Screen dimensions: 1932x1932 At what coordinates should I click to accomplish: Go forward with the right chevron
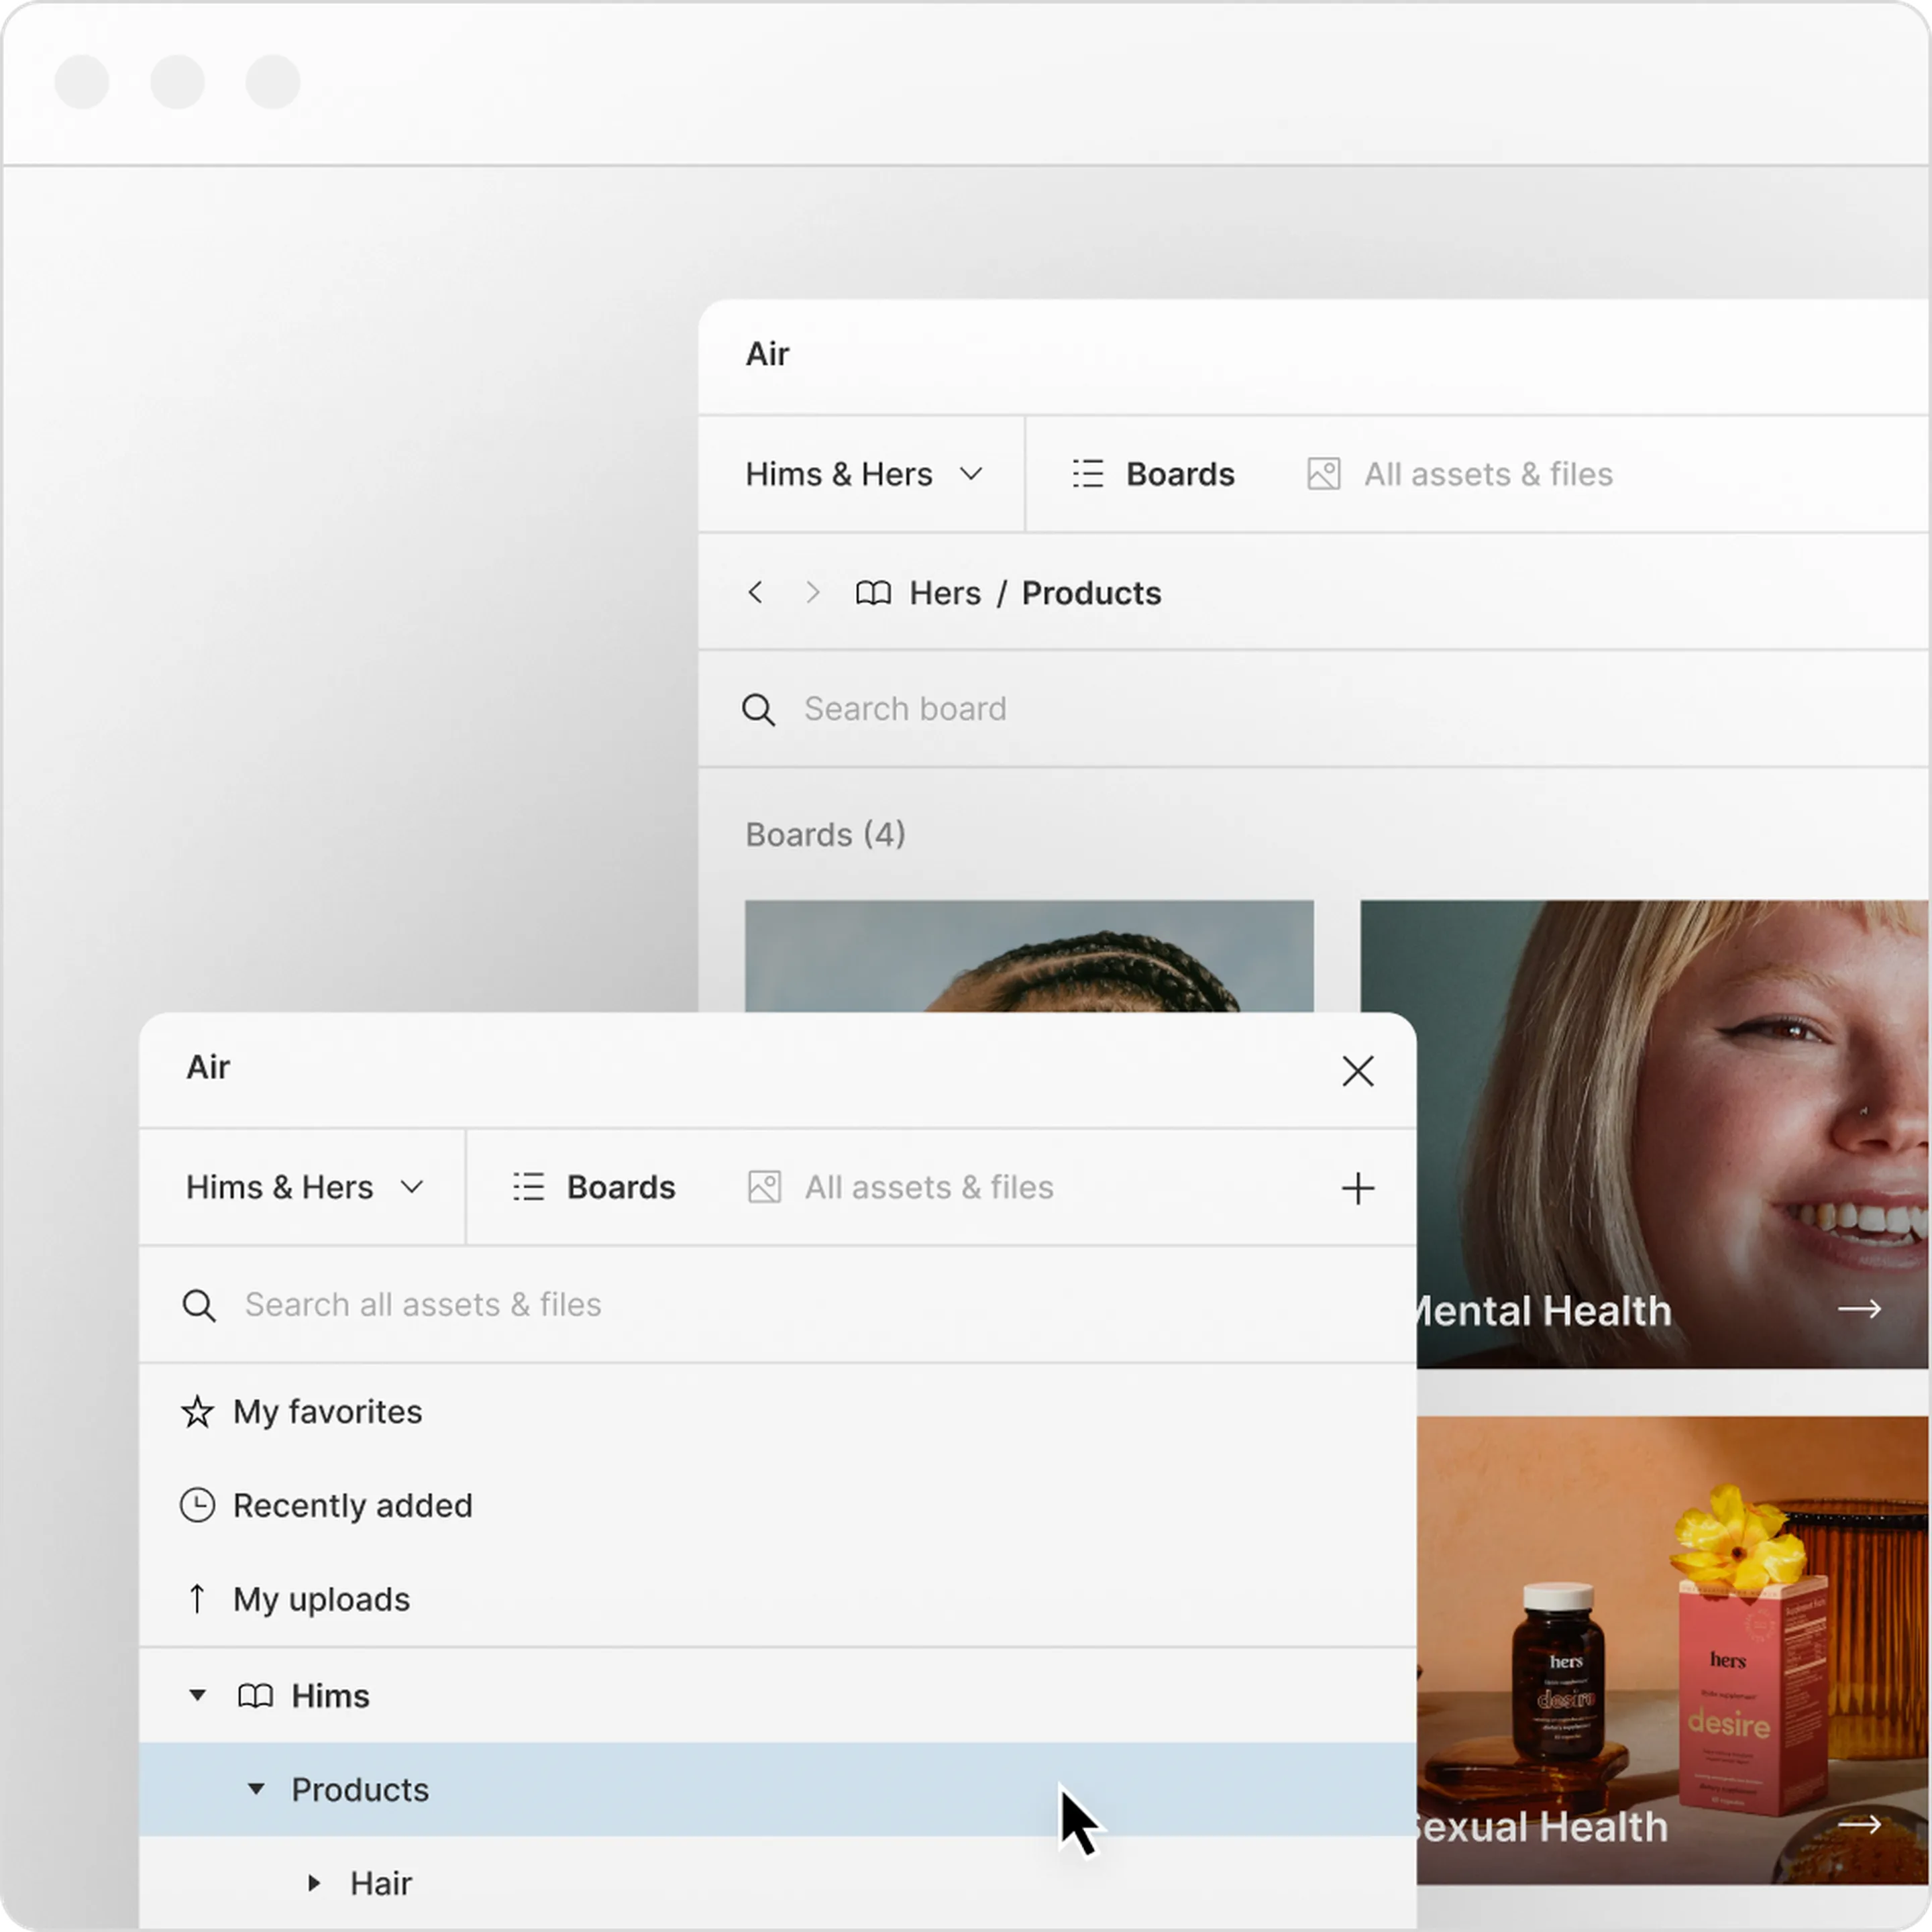tap(812, 592)
